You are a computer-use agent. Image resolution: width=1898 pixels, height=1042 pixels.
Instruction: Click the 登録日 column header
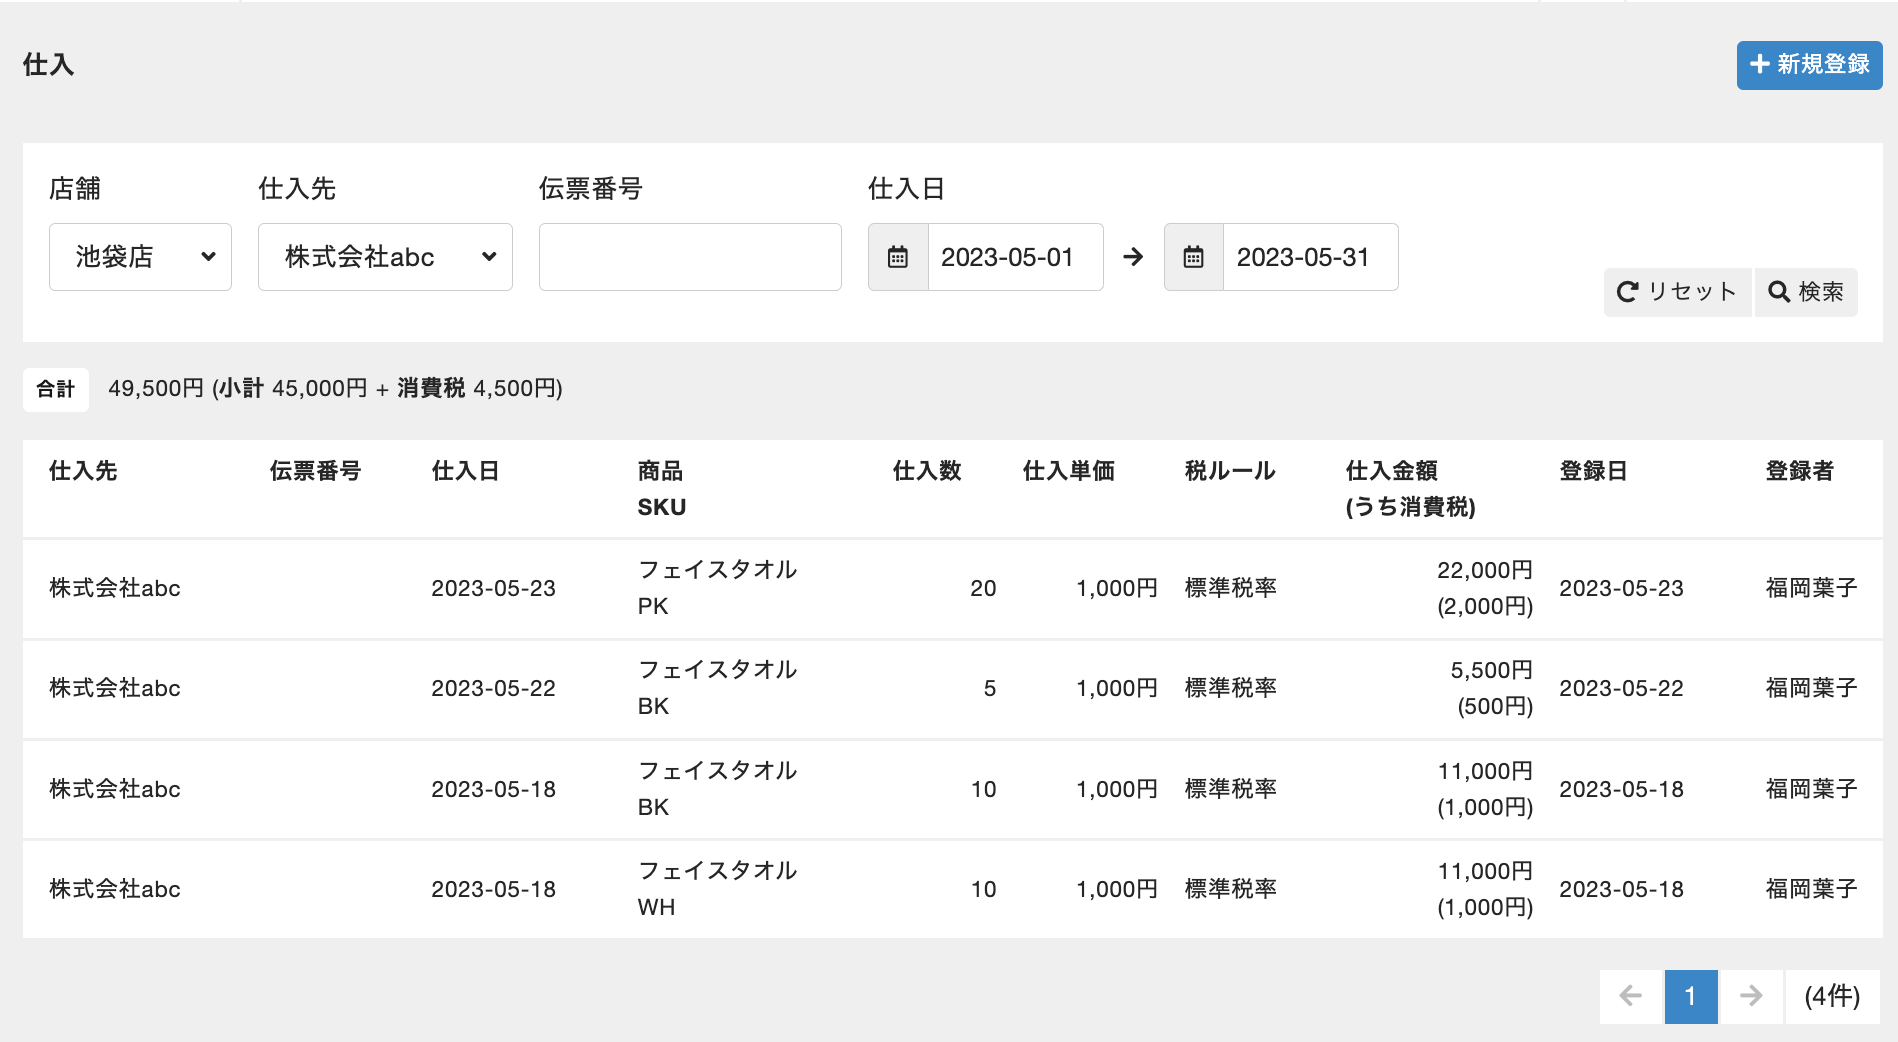tap(1593, 471)
